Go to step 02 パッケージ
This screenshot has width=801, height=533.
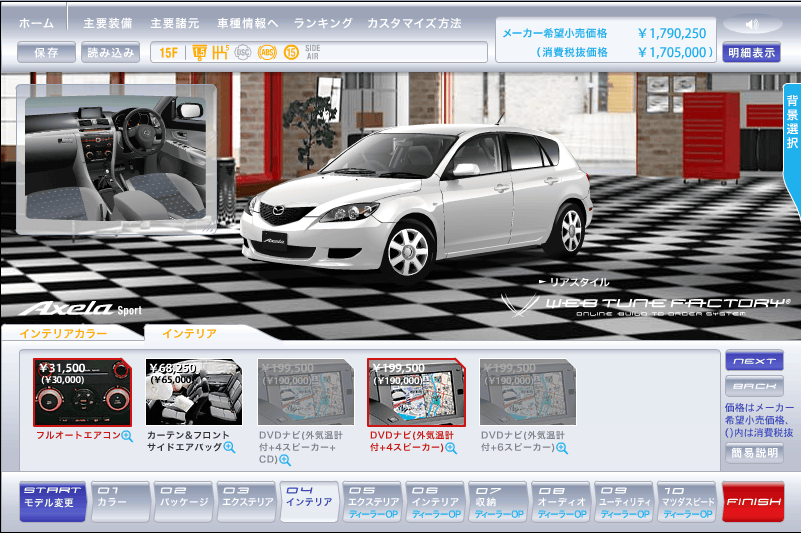tap(183, 502)
